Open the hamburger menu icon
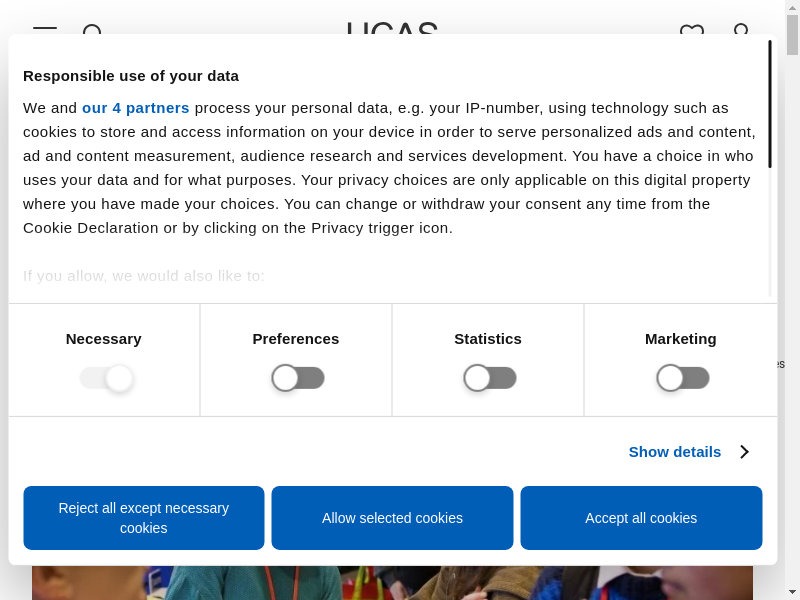800x600 pixels. tap(44, 30)
